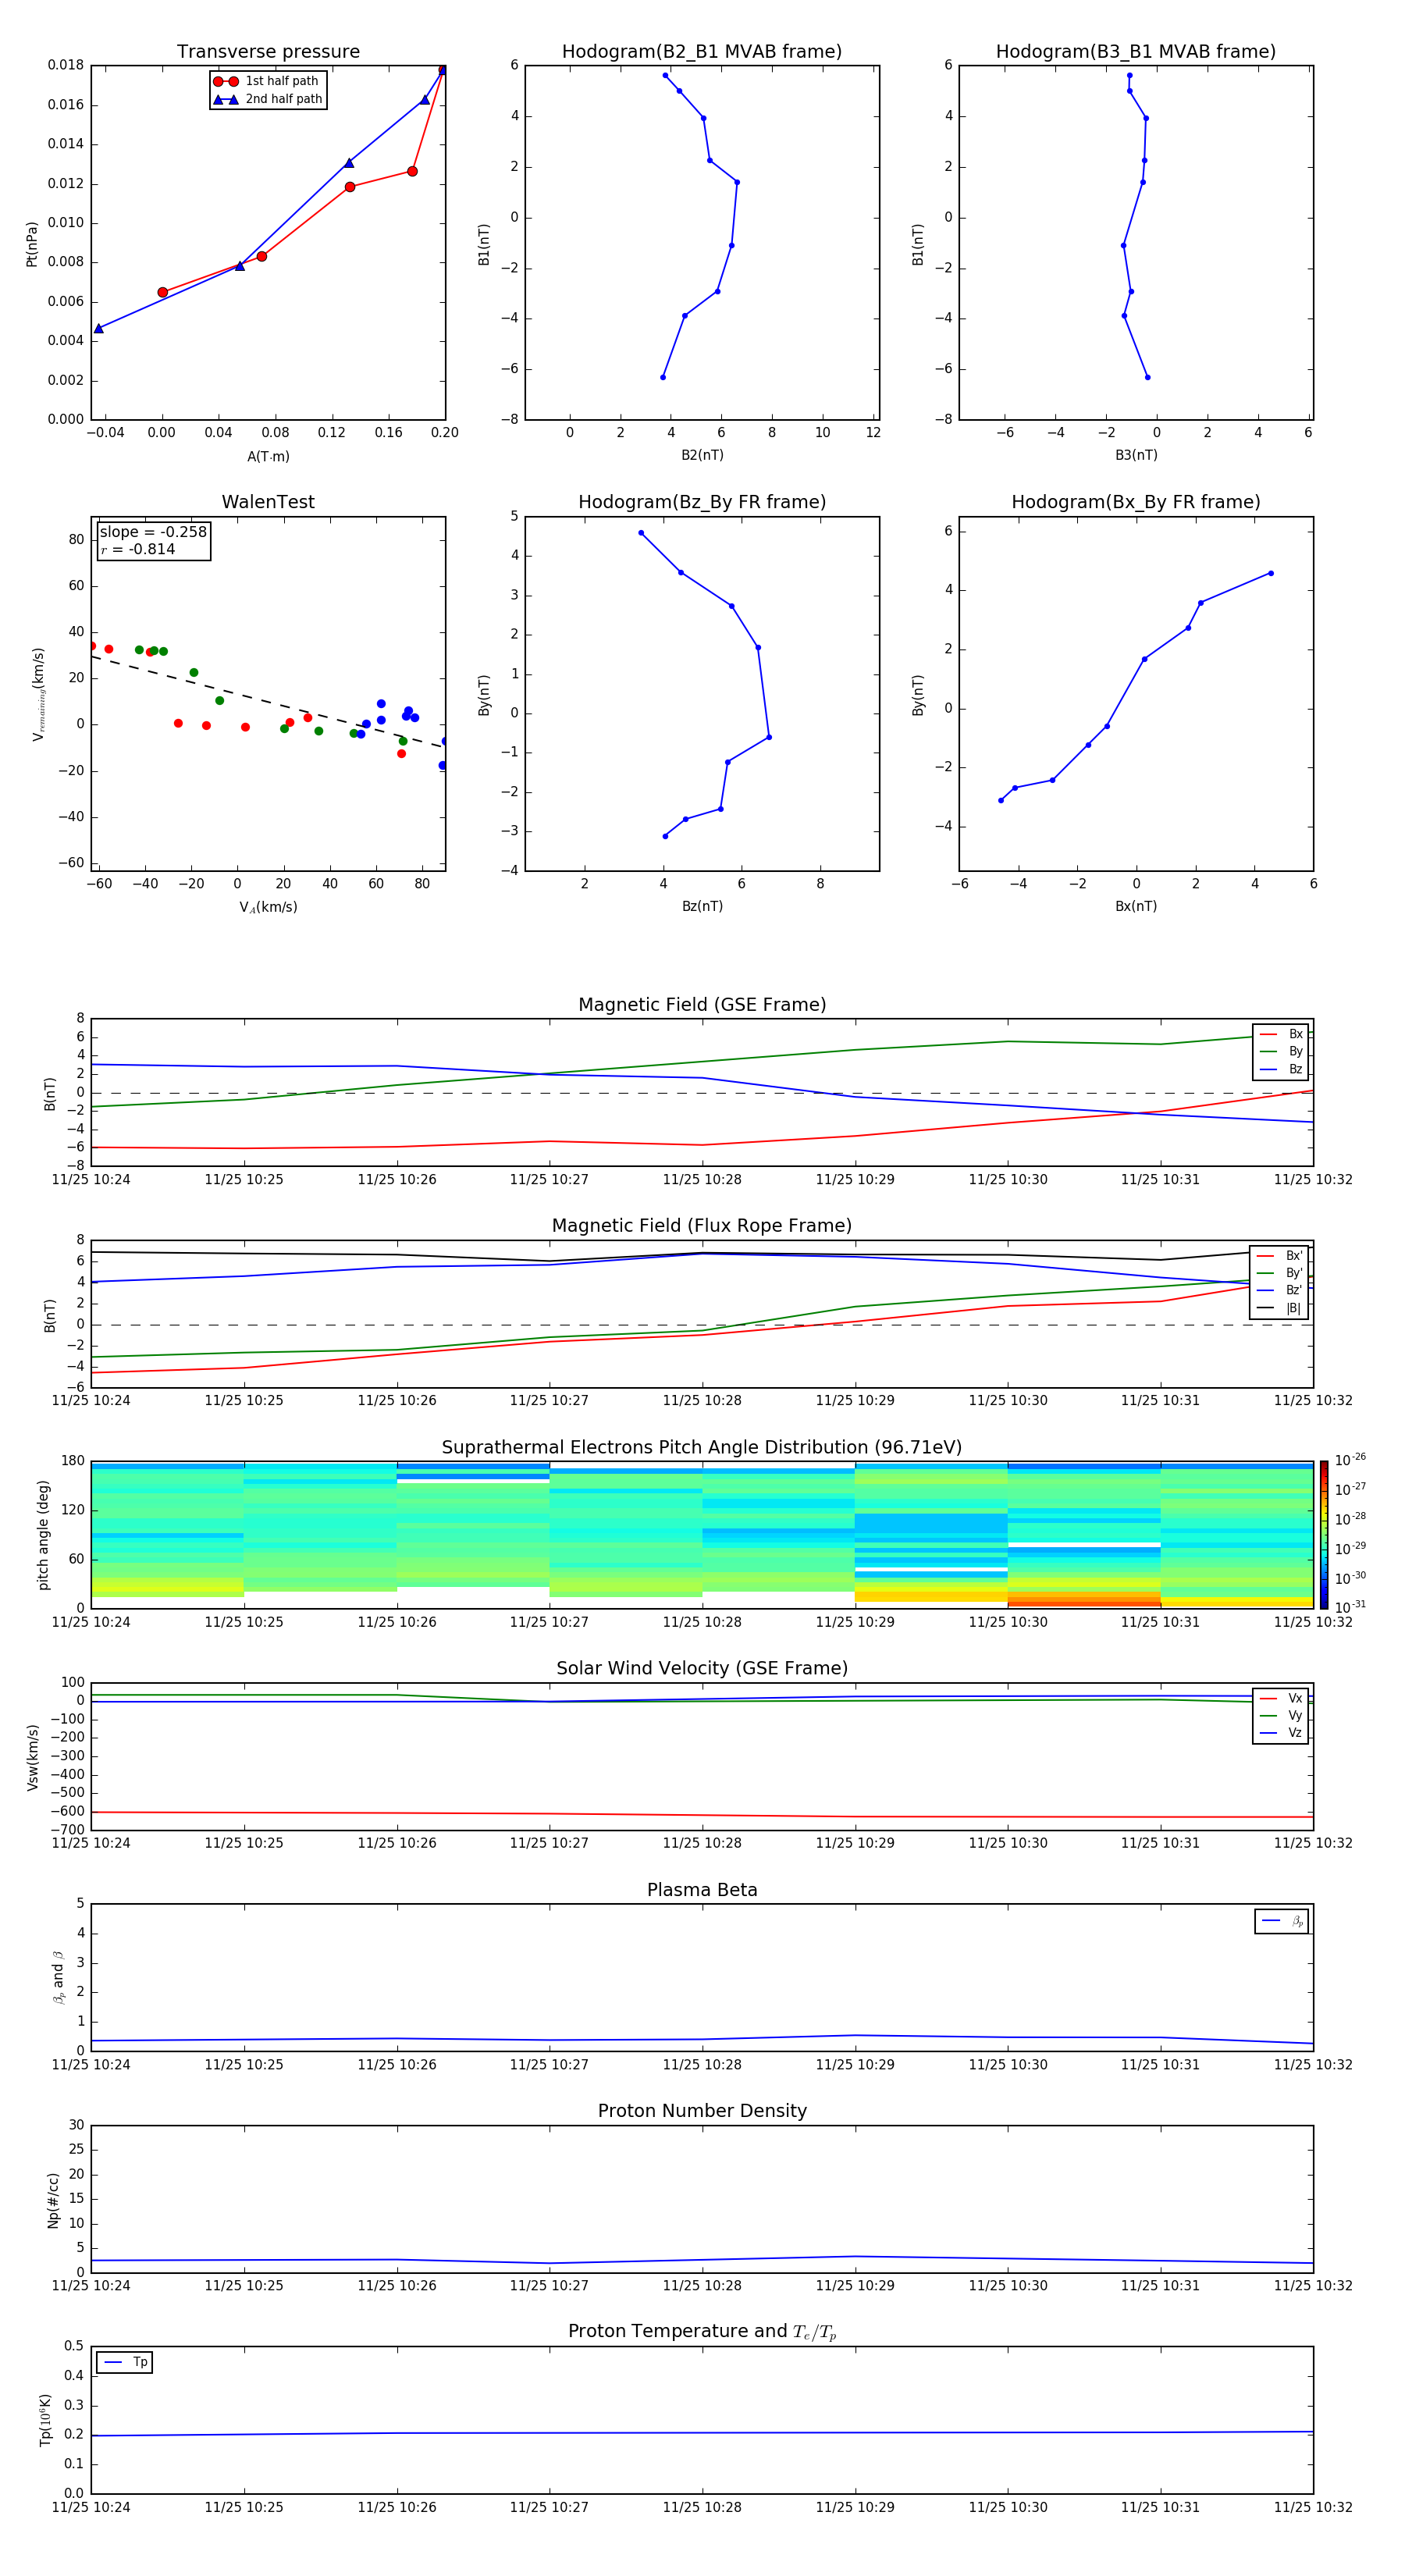The width and height of the screenshot is (1405, 2576).
Task: Click the "Proton Number Density" title
Action: pyautogui.click(x=702, y=2111)
